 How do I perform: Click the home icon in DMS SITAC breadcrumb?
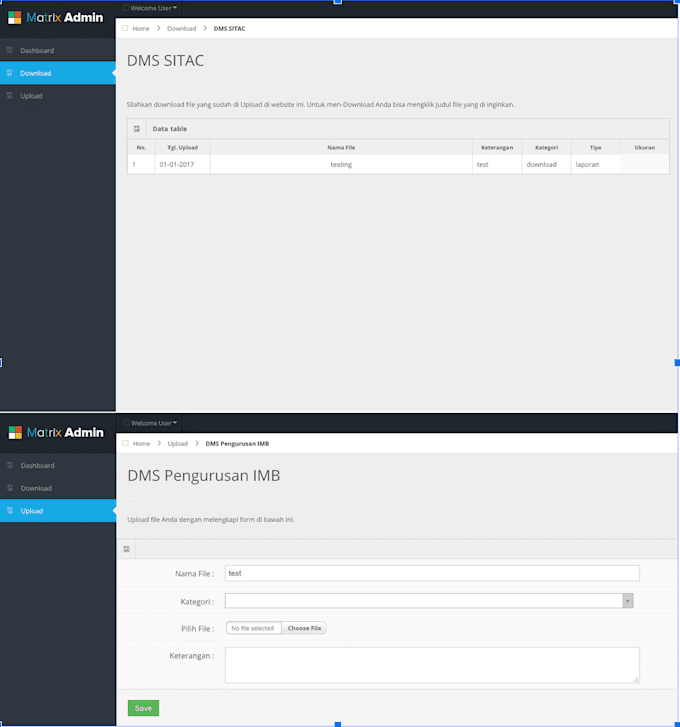[x=125, y=28]
